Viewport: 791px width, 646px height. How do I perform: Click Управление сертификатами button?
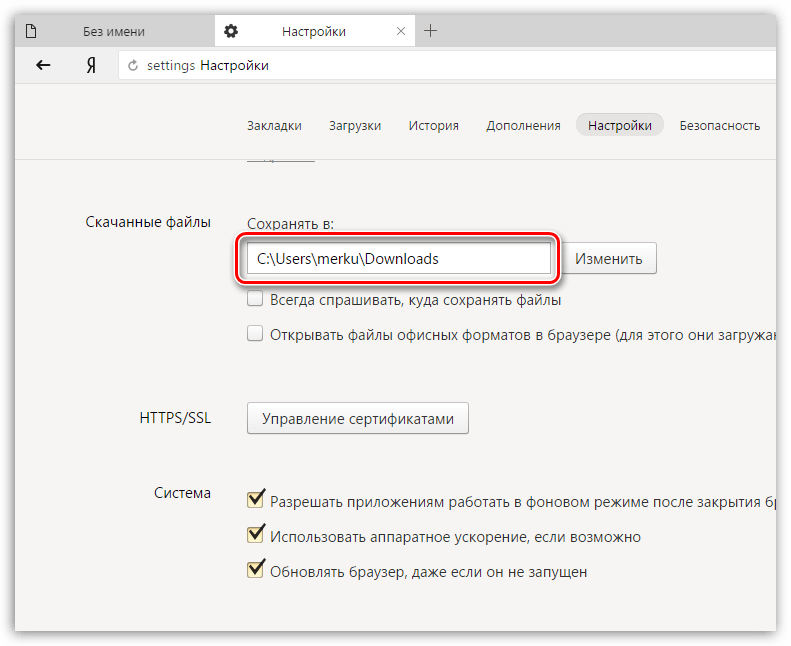[x=358, y=418]
